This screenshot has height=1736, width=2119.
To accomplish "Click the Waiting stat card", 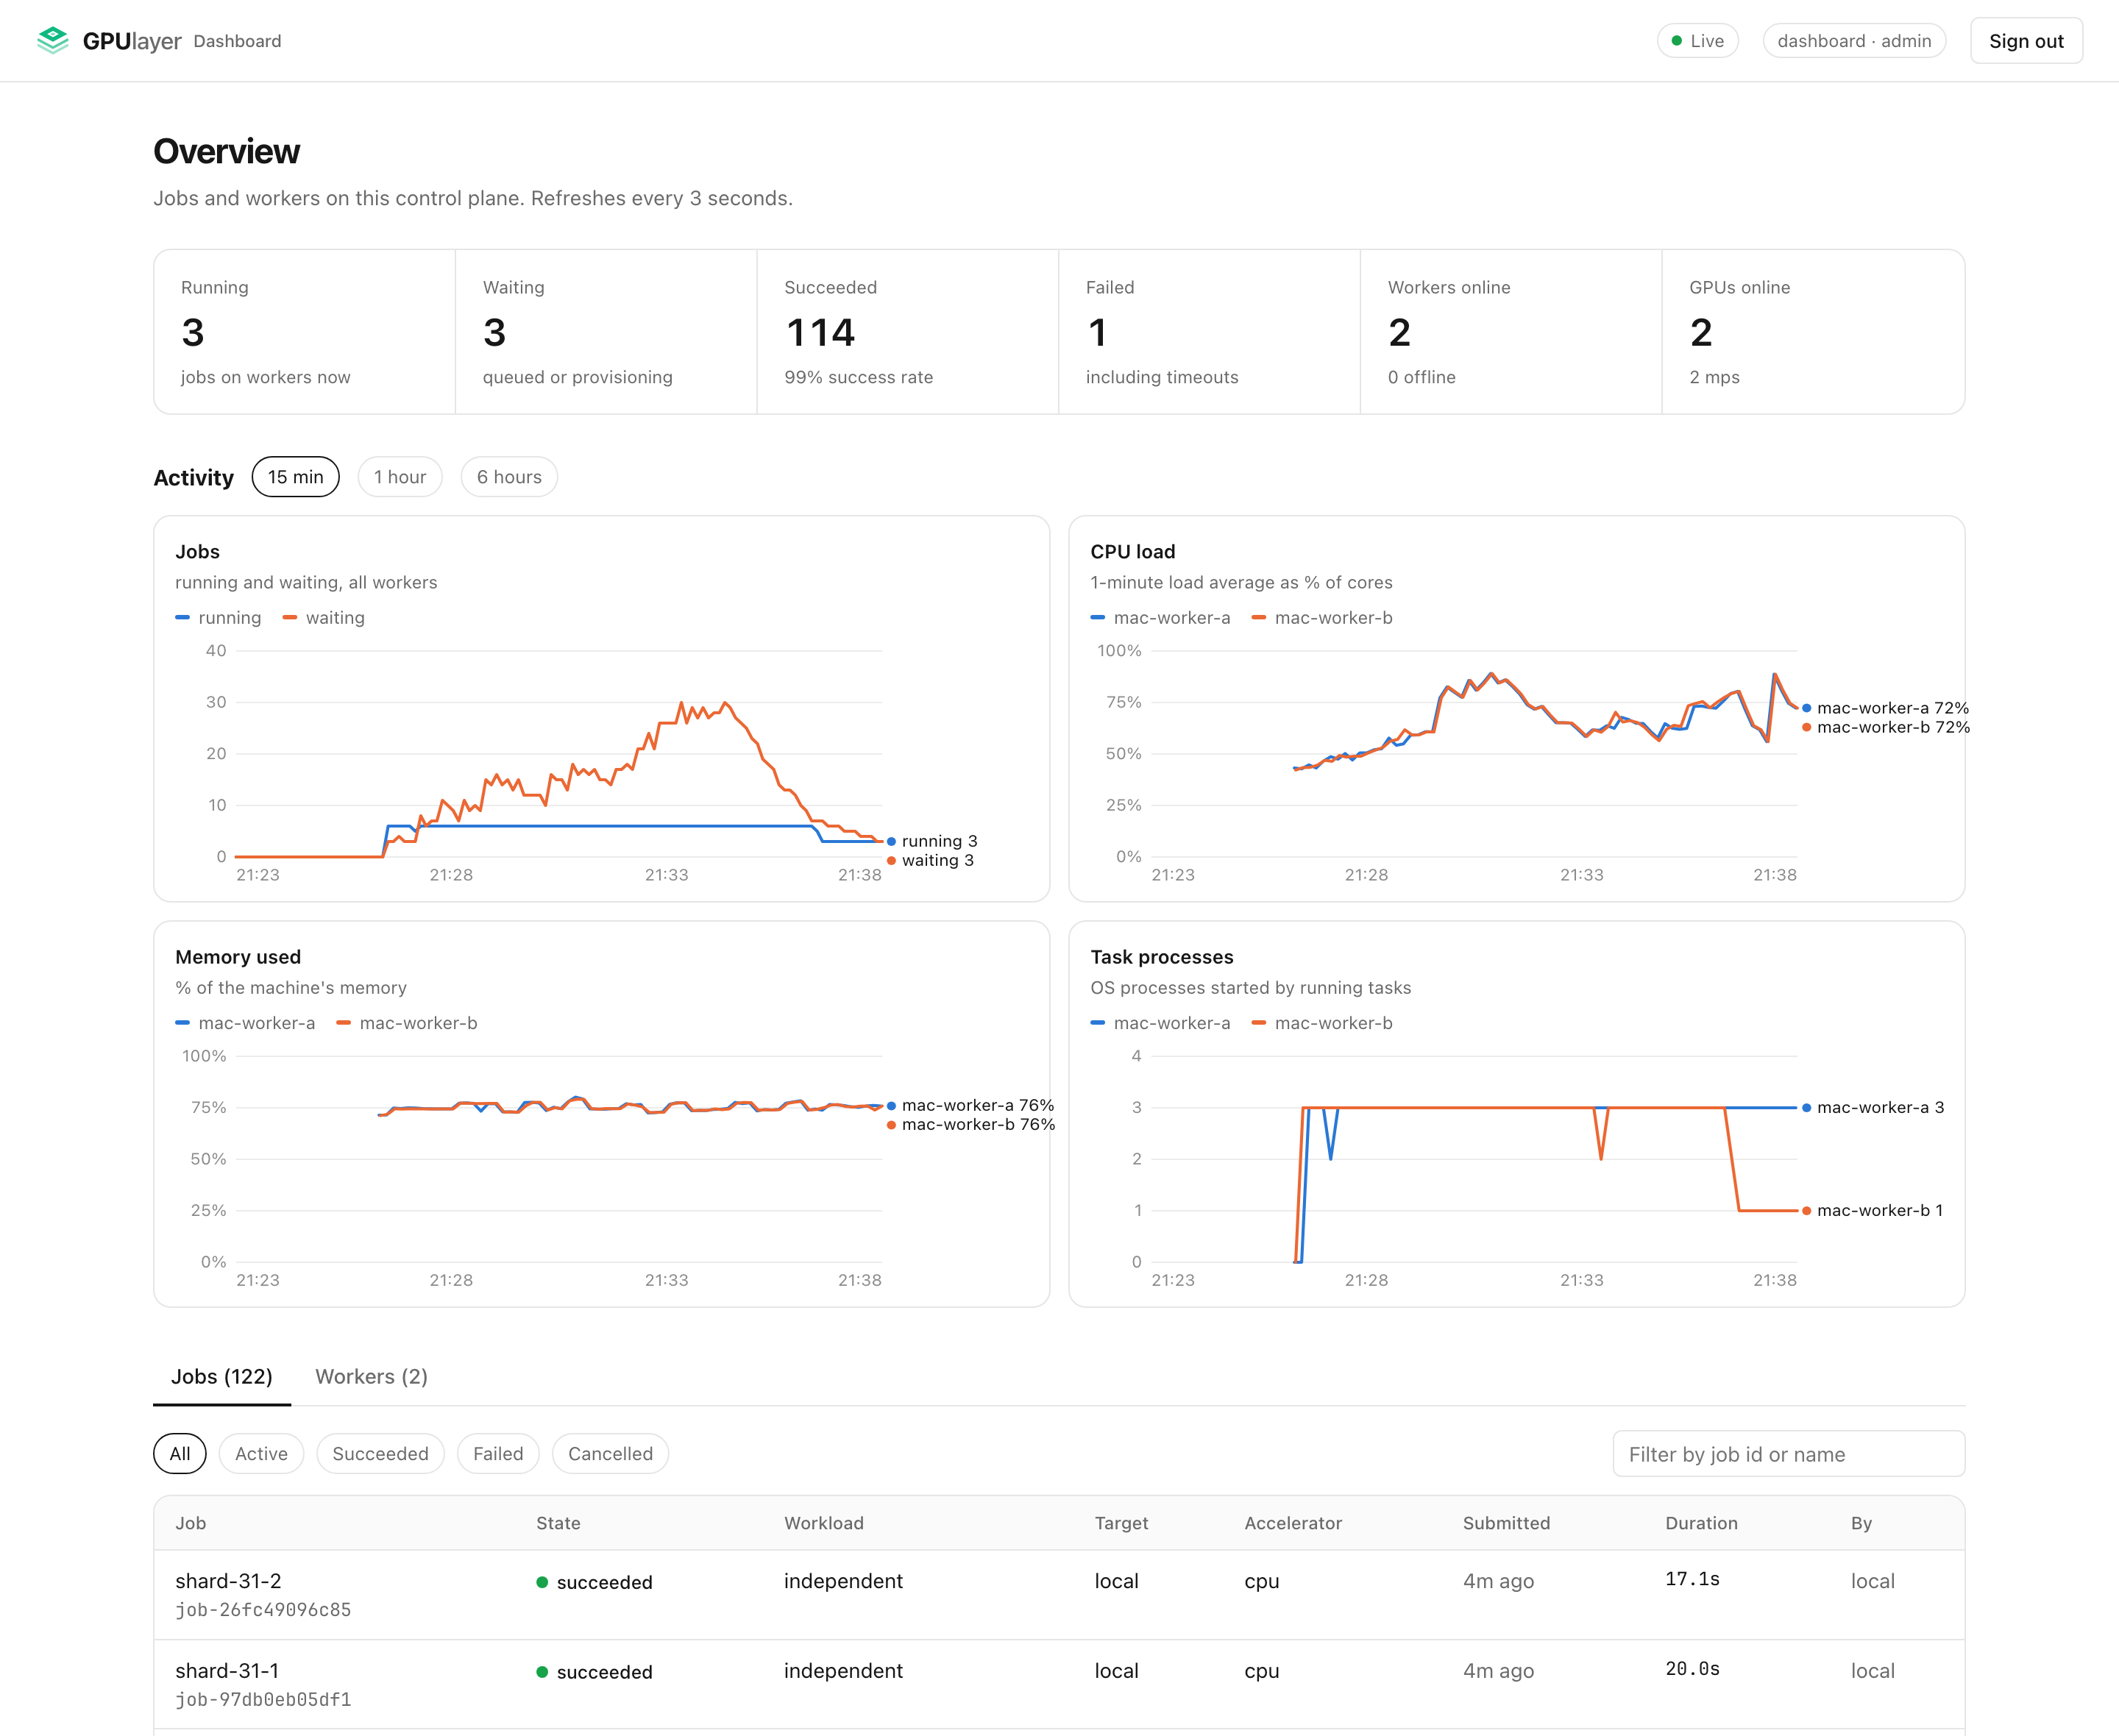I will pyautogui.click(x=606, y=332).
